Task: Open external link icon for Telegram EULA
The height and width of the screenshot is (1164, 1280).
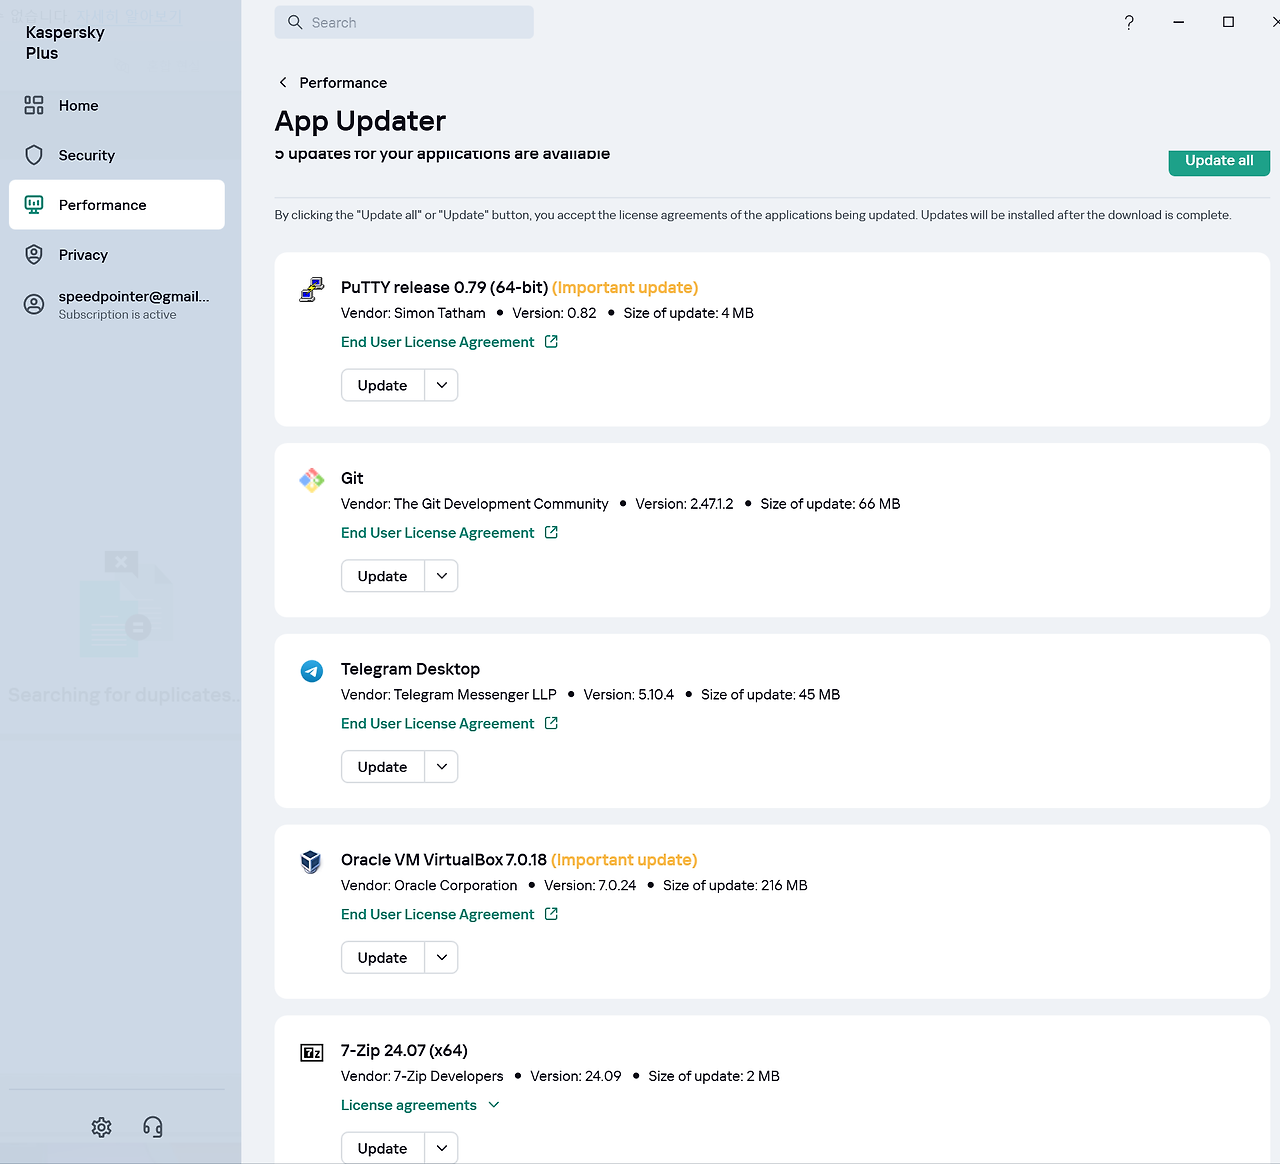Action: coord(551,723)
